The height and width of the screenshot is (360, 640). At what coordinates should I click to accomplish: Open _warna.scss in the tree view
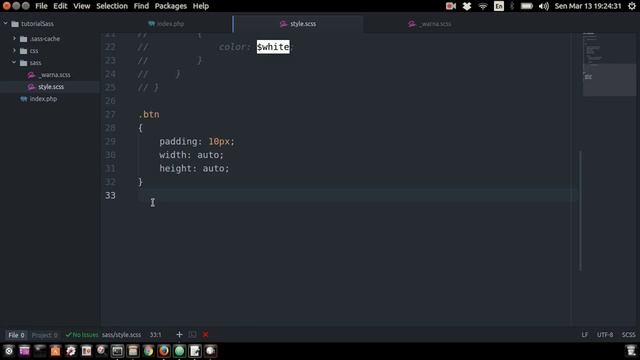pos(55,75)
